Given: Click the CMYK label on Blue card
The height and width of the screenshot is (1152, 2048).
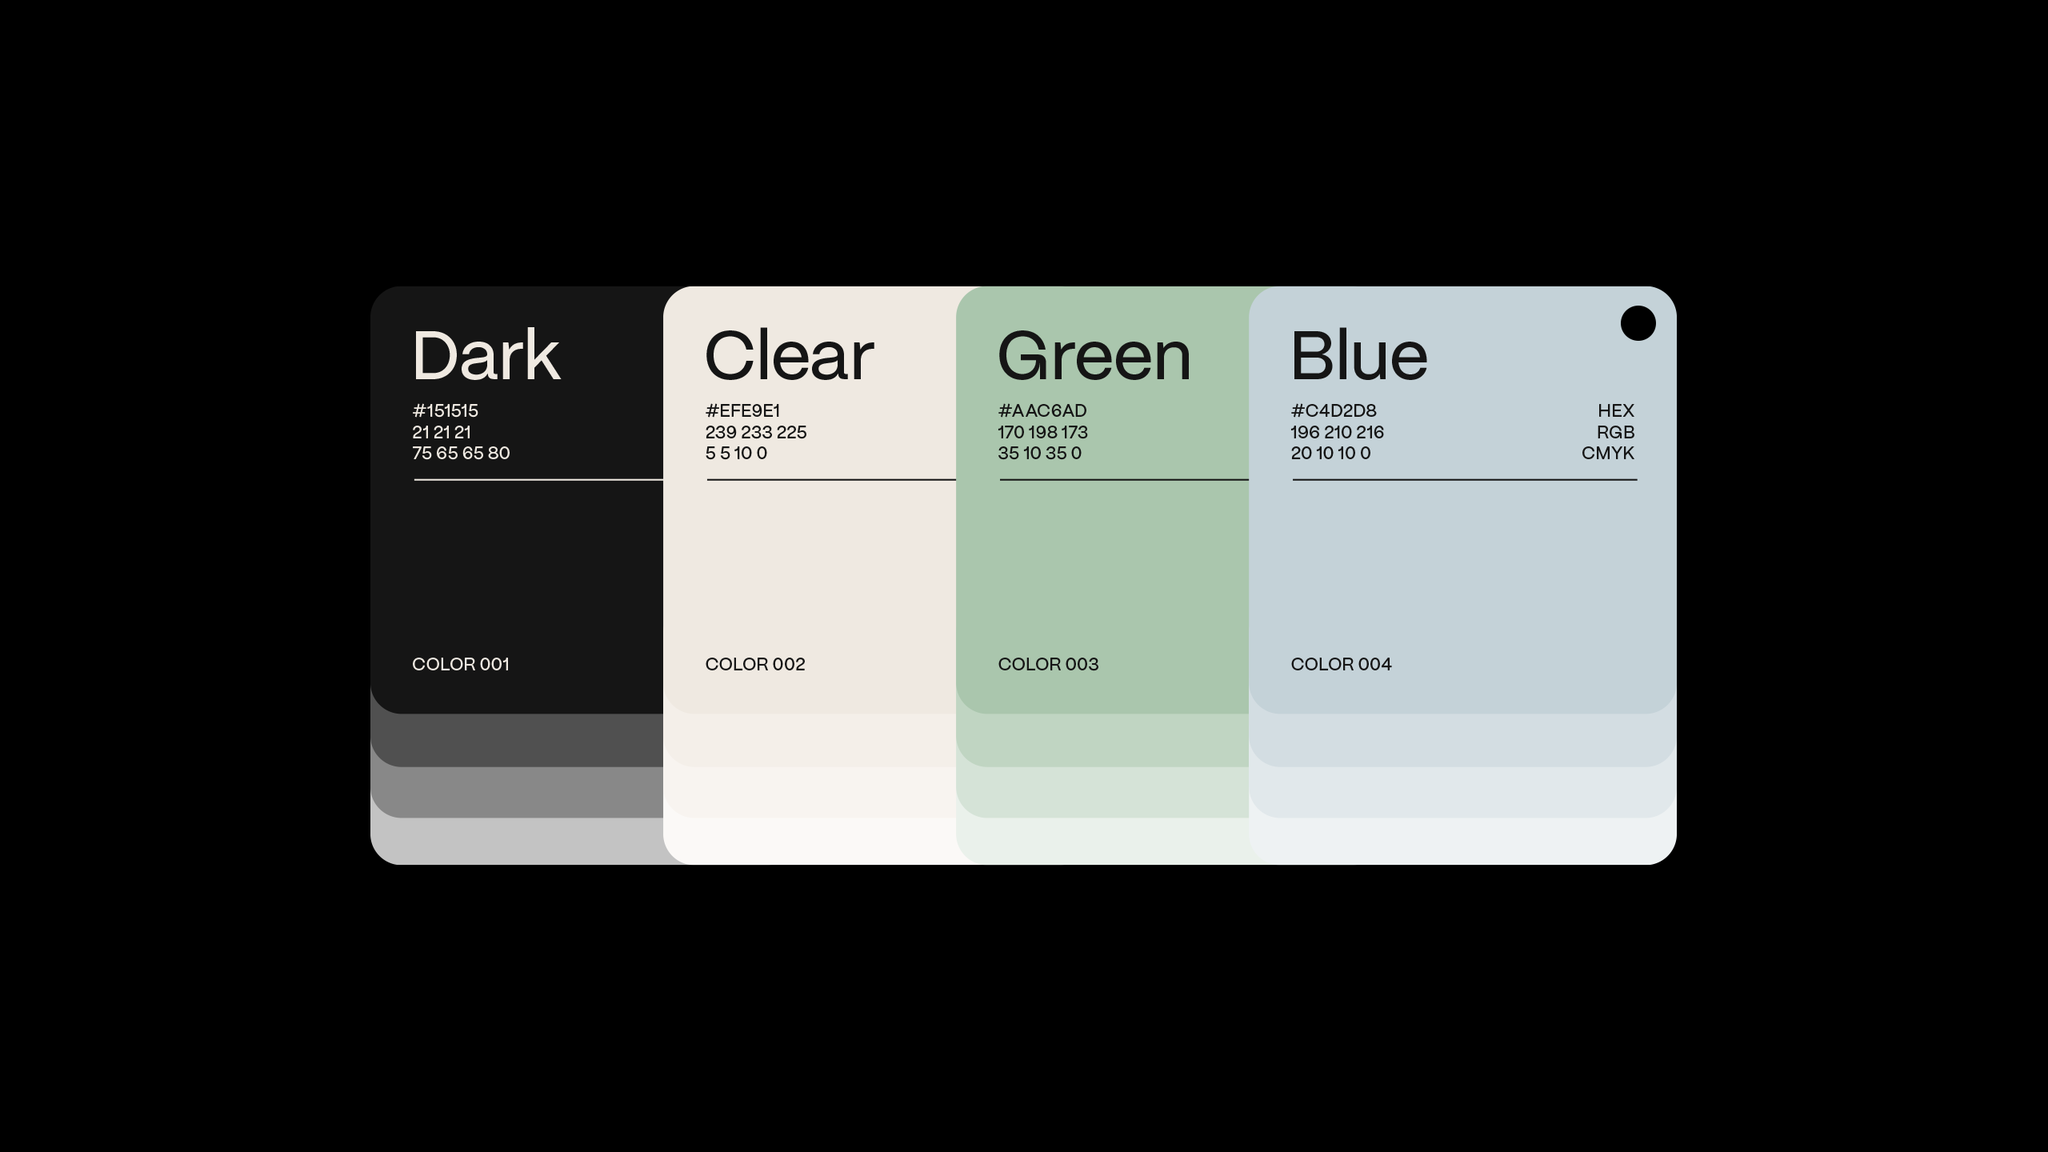Looking at the screenshot, I should [x=1607, y=453].
